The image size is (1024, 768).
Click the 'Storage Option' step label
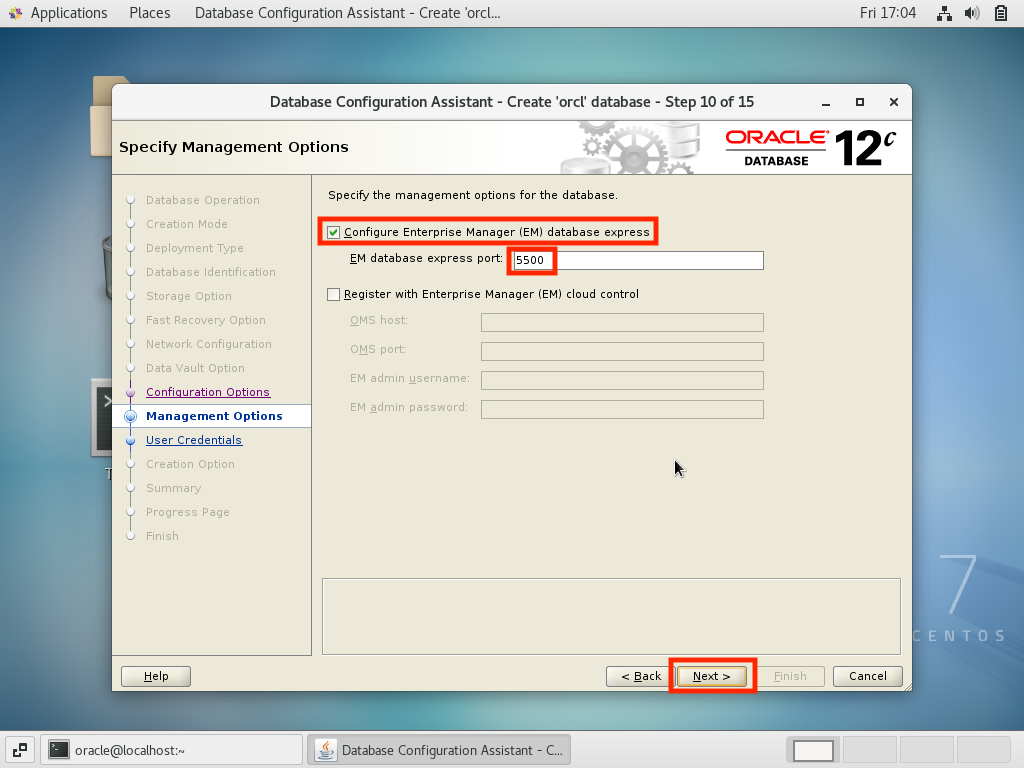(x=189, y=296)
